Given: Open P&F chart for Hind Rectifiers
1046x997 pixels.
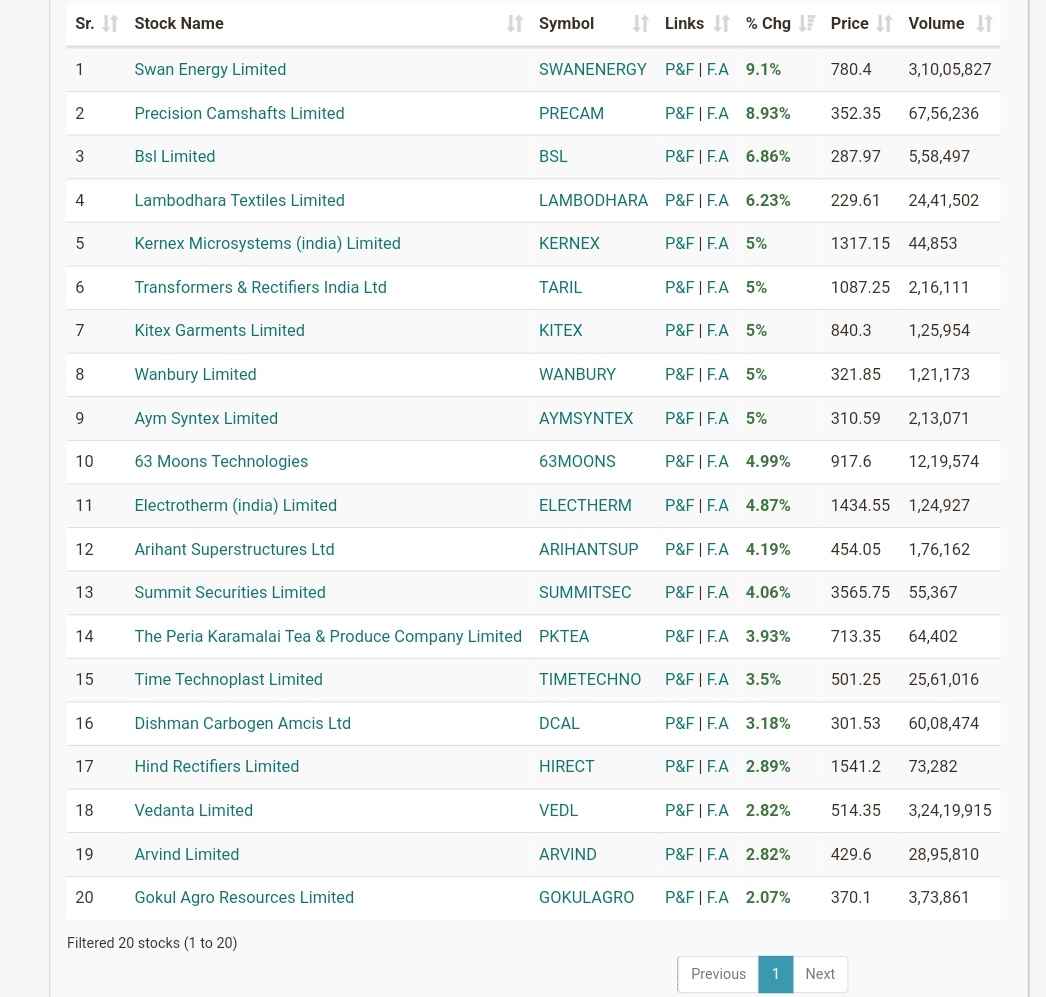Looking at the screenshot, I should pos(679,766).
